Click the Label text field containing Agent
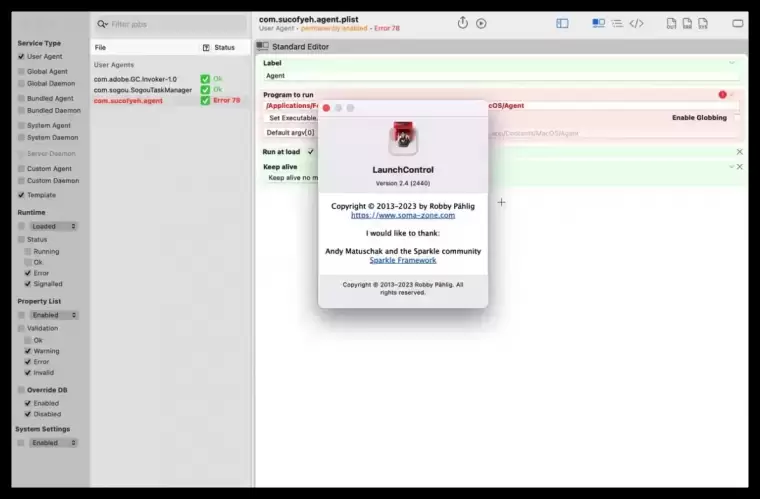Viewport: 760px width, 499px height. pos(502,76)
